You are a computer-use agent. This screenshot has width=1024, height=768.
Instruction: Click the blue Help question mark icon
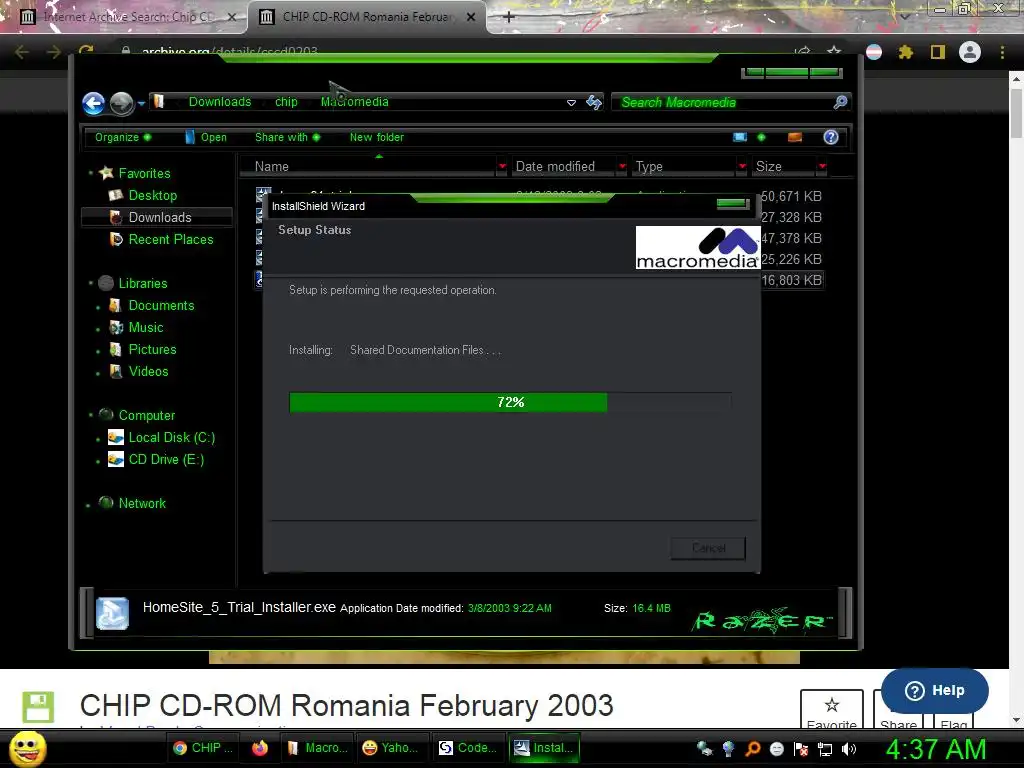pyautogui.click(x=831, y=137)
